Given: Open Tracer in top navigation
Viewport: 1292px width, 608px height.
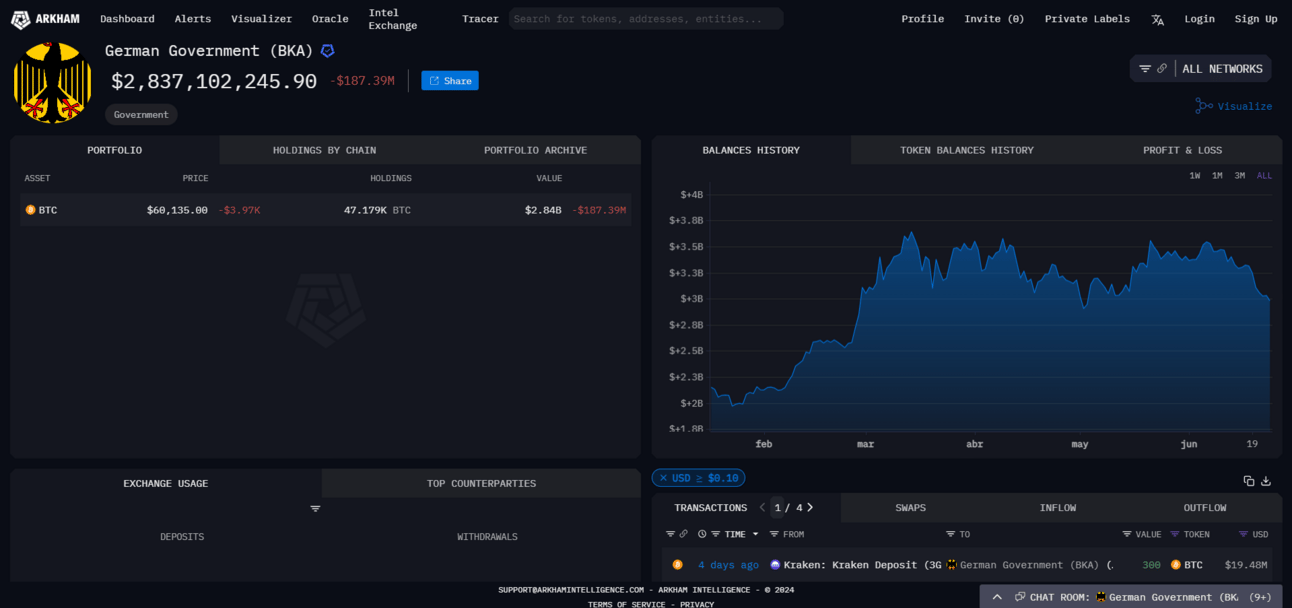Looking at the screenshot, I should [480, 19].
